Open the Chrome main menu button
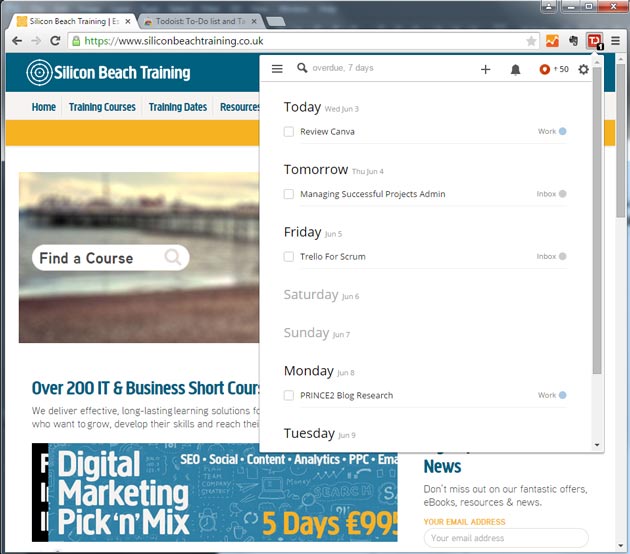Screen dimensions: 630x554 pos(616,41)
